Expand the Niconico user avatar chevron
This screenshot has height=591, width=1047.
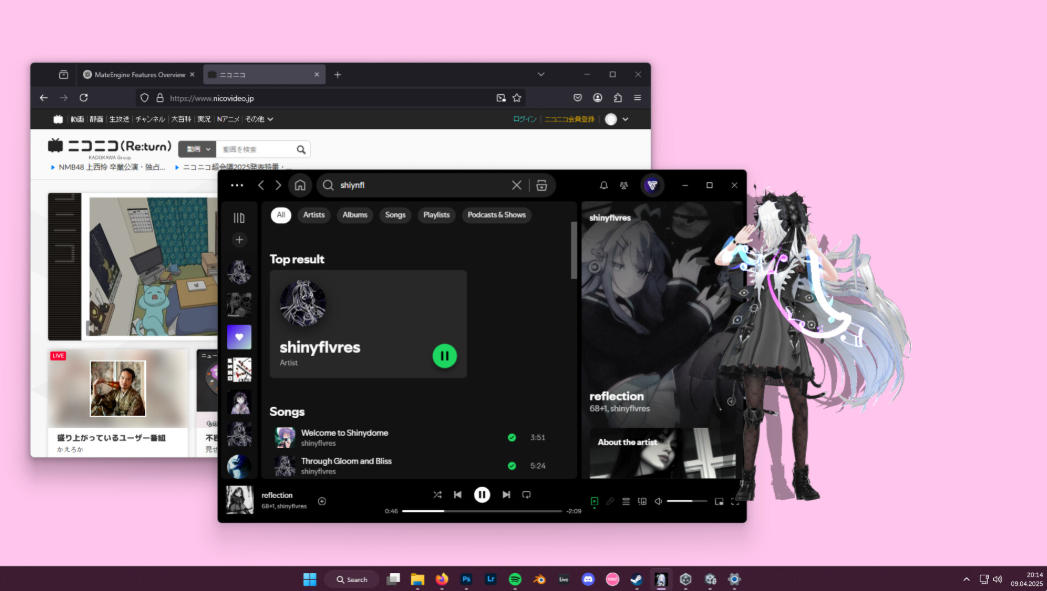625,119
